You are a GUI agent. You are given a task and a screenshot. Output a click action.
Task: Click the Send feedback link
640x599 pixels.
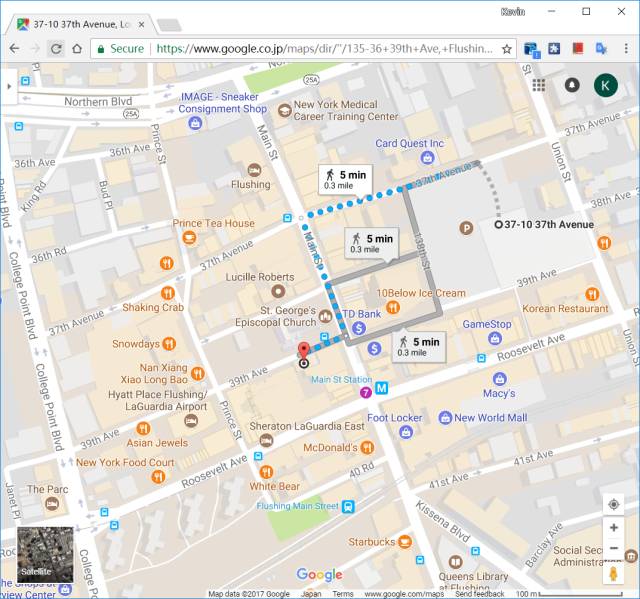(480, 594)
